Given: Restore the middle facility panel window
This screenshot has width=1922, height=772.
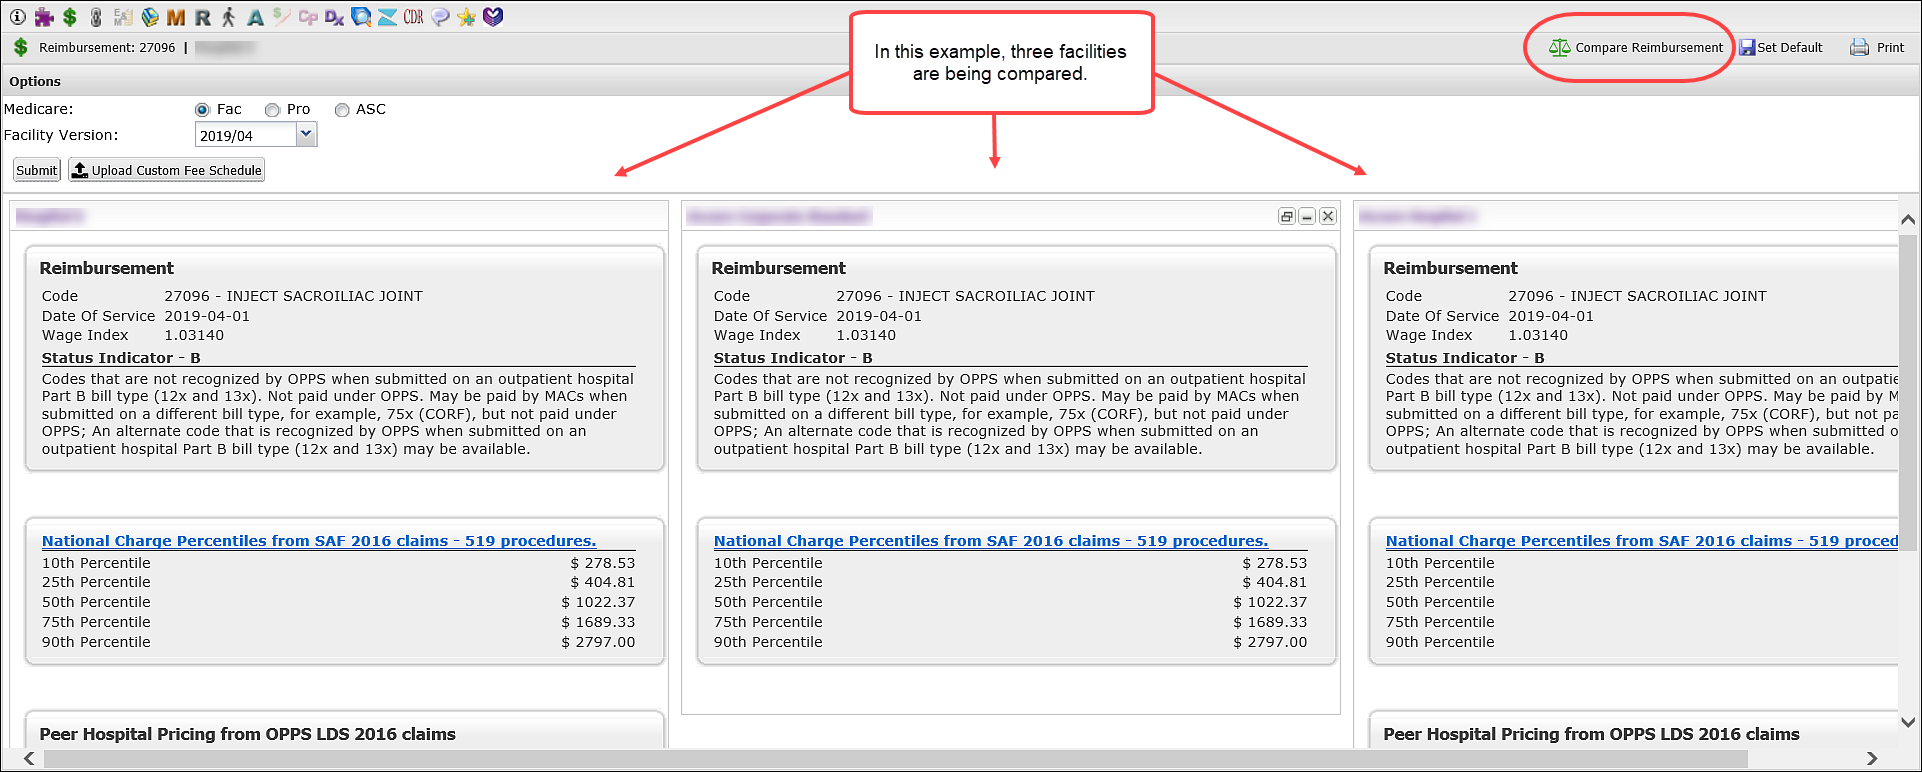Looking at the screenshot, I should [1287, 216].
